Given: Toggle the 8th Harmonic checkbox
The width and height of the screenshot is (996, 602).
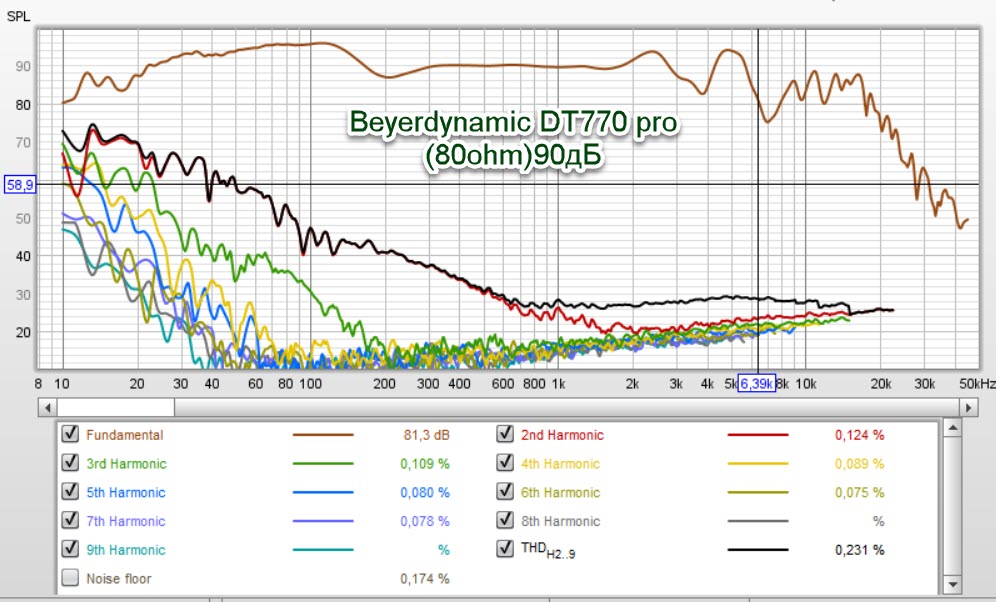Looking at the screenshot, I should 505,520.
